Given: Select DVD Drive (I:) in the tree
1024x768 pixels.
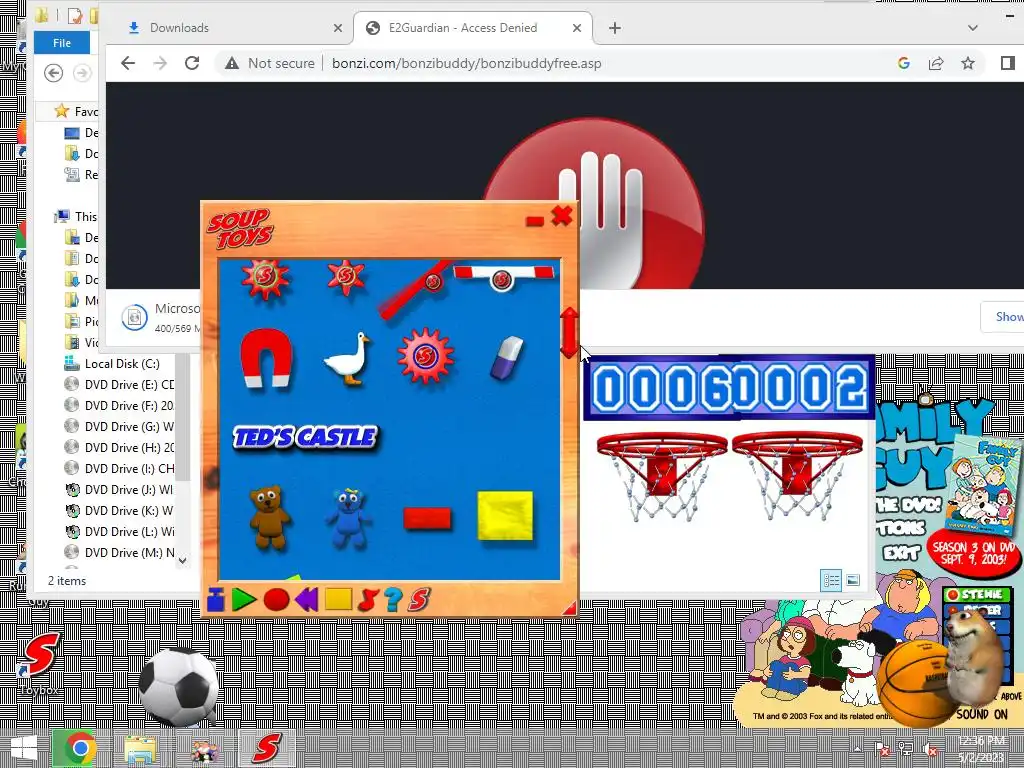Looking at the screenshot, I should (x=120, y=468).
